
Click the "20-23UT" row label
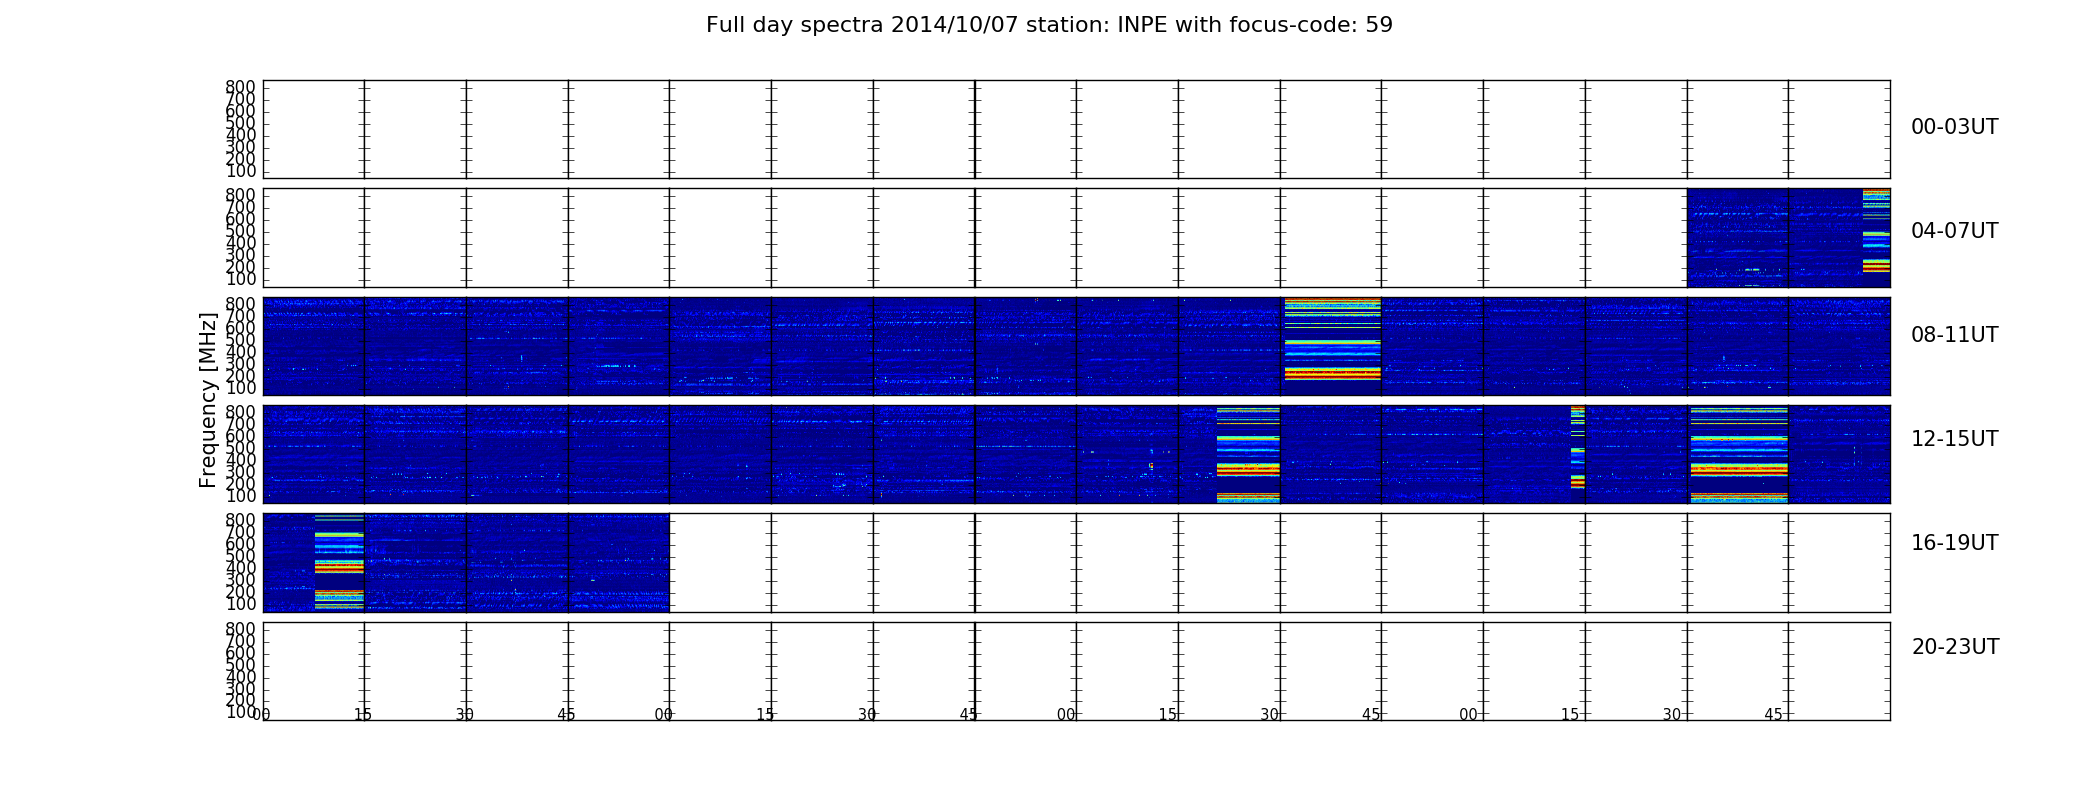point(1955,647)
